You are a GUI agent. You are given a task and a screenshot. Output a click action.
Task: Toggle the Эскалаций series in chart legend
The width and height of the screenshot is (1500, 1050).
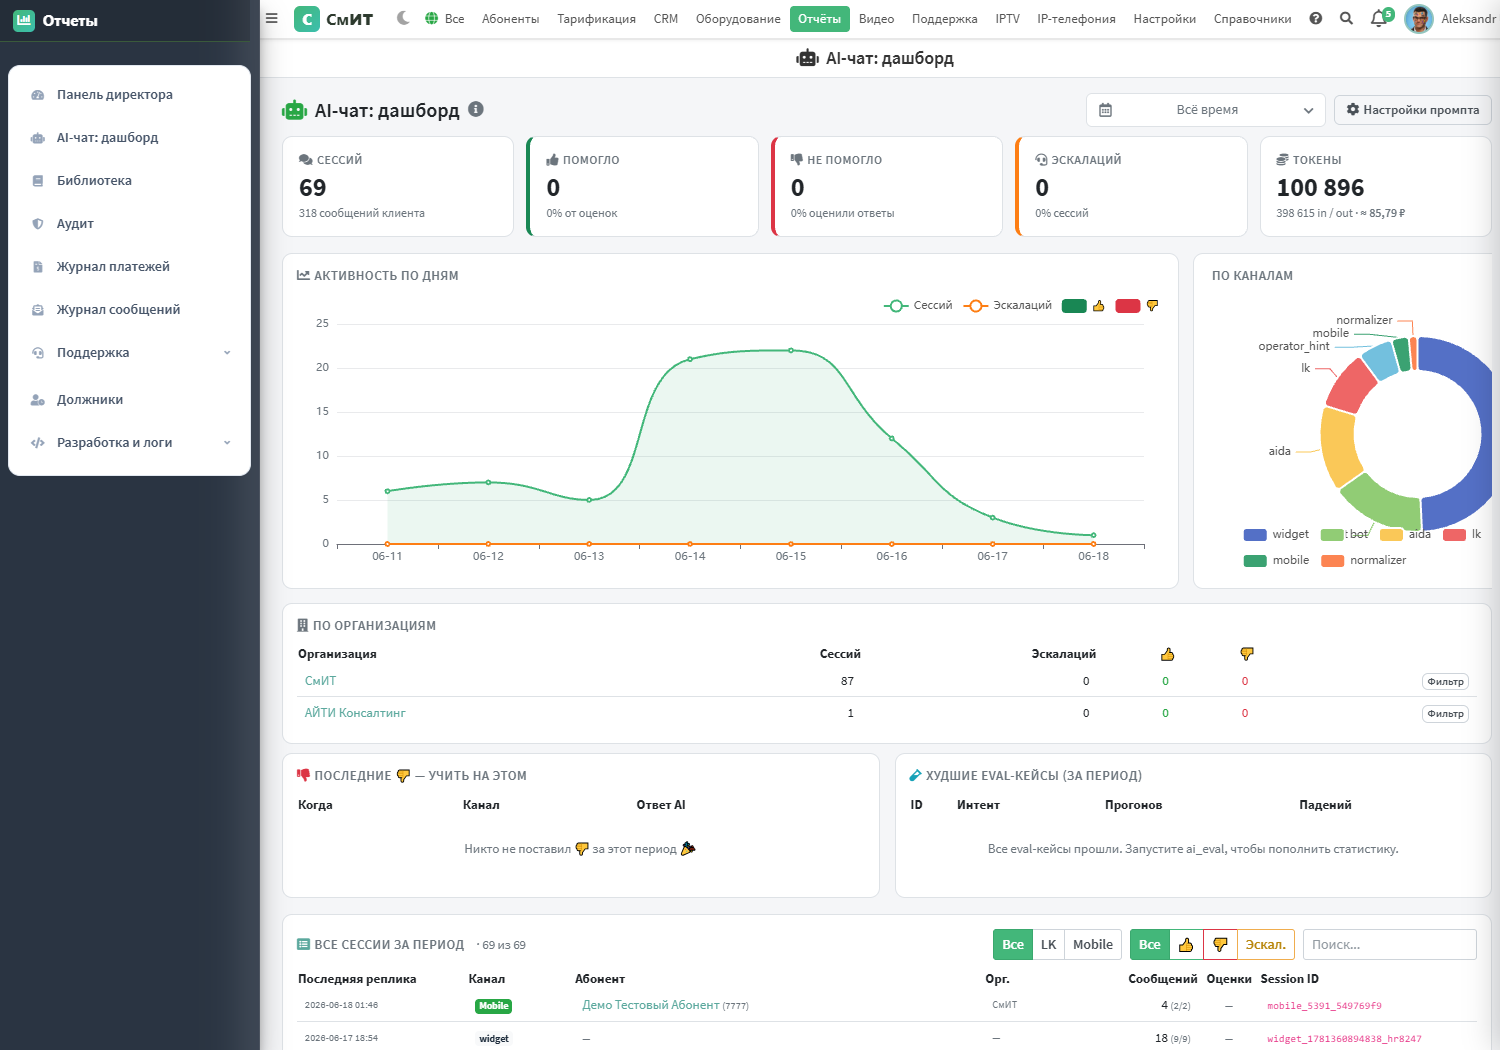click(1007, 306)
